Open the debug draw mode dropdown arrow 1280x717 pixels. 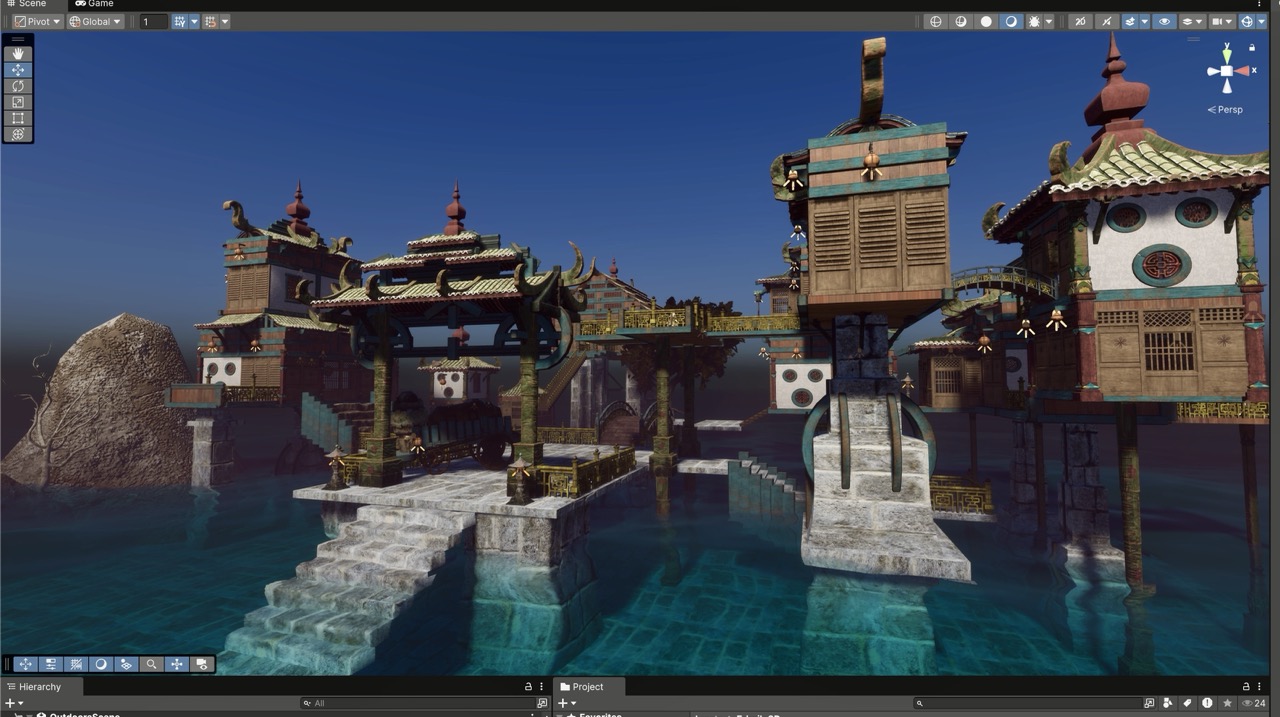1048,21
